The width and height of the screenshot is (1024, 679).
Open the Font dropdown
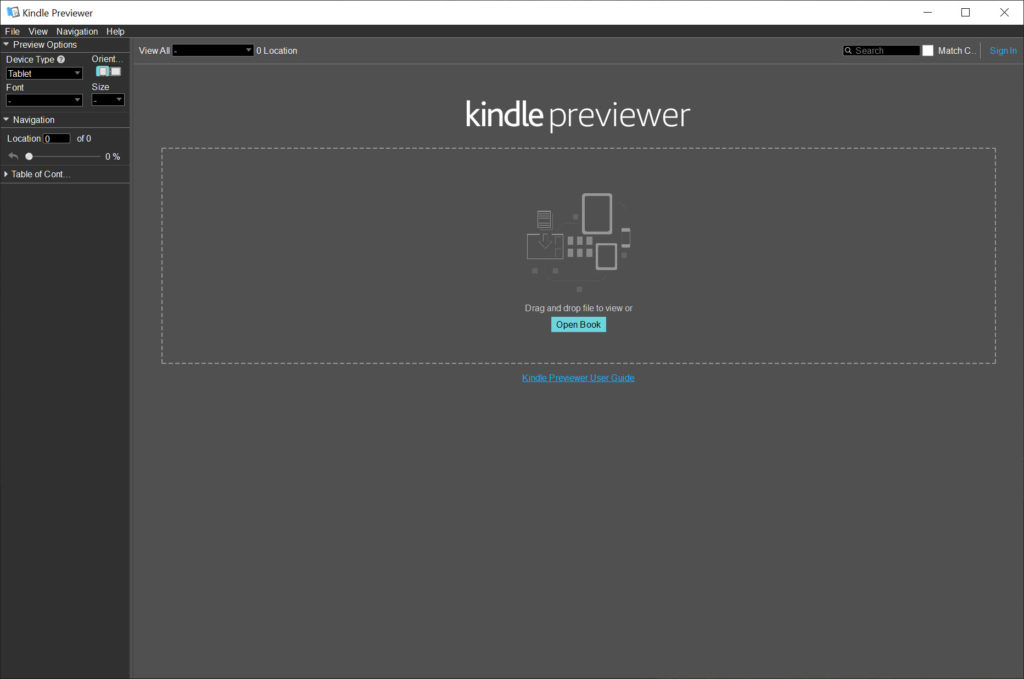44,101
